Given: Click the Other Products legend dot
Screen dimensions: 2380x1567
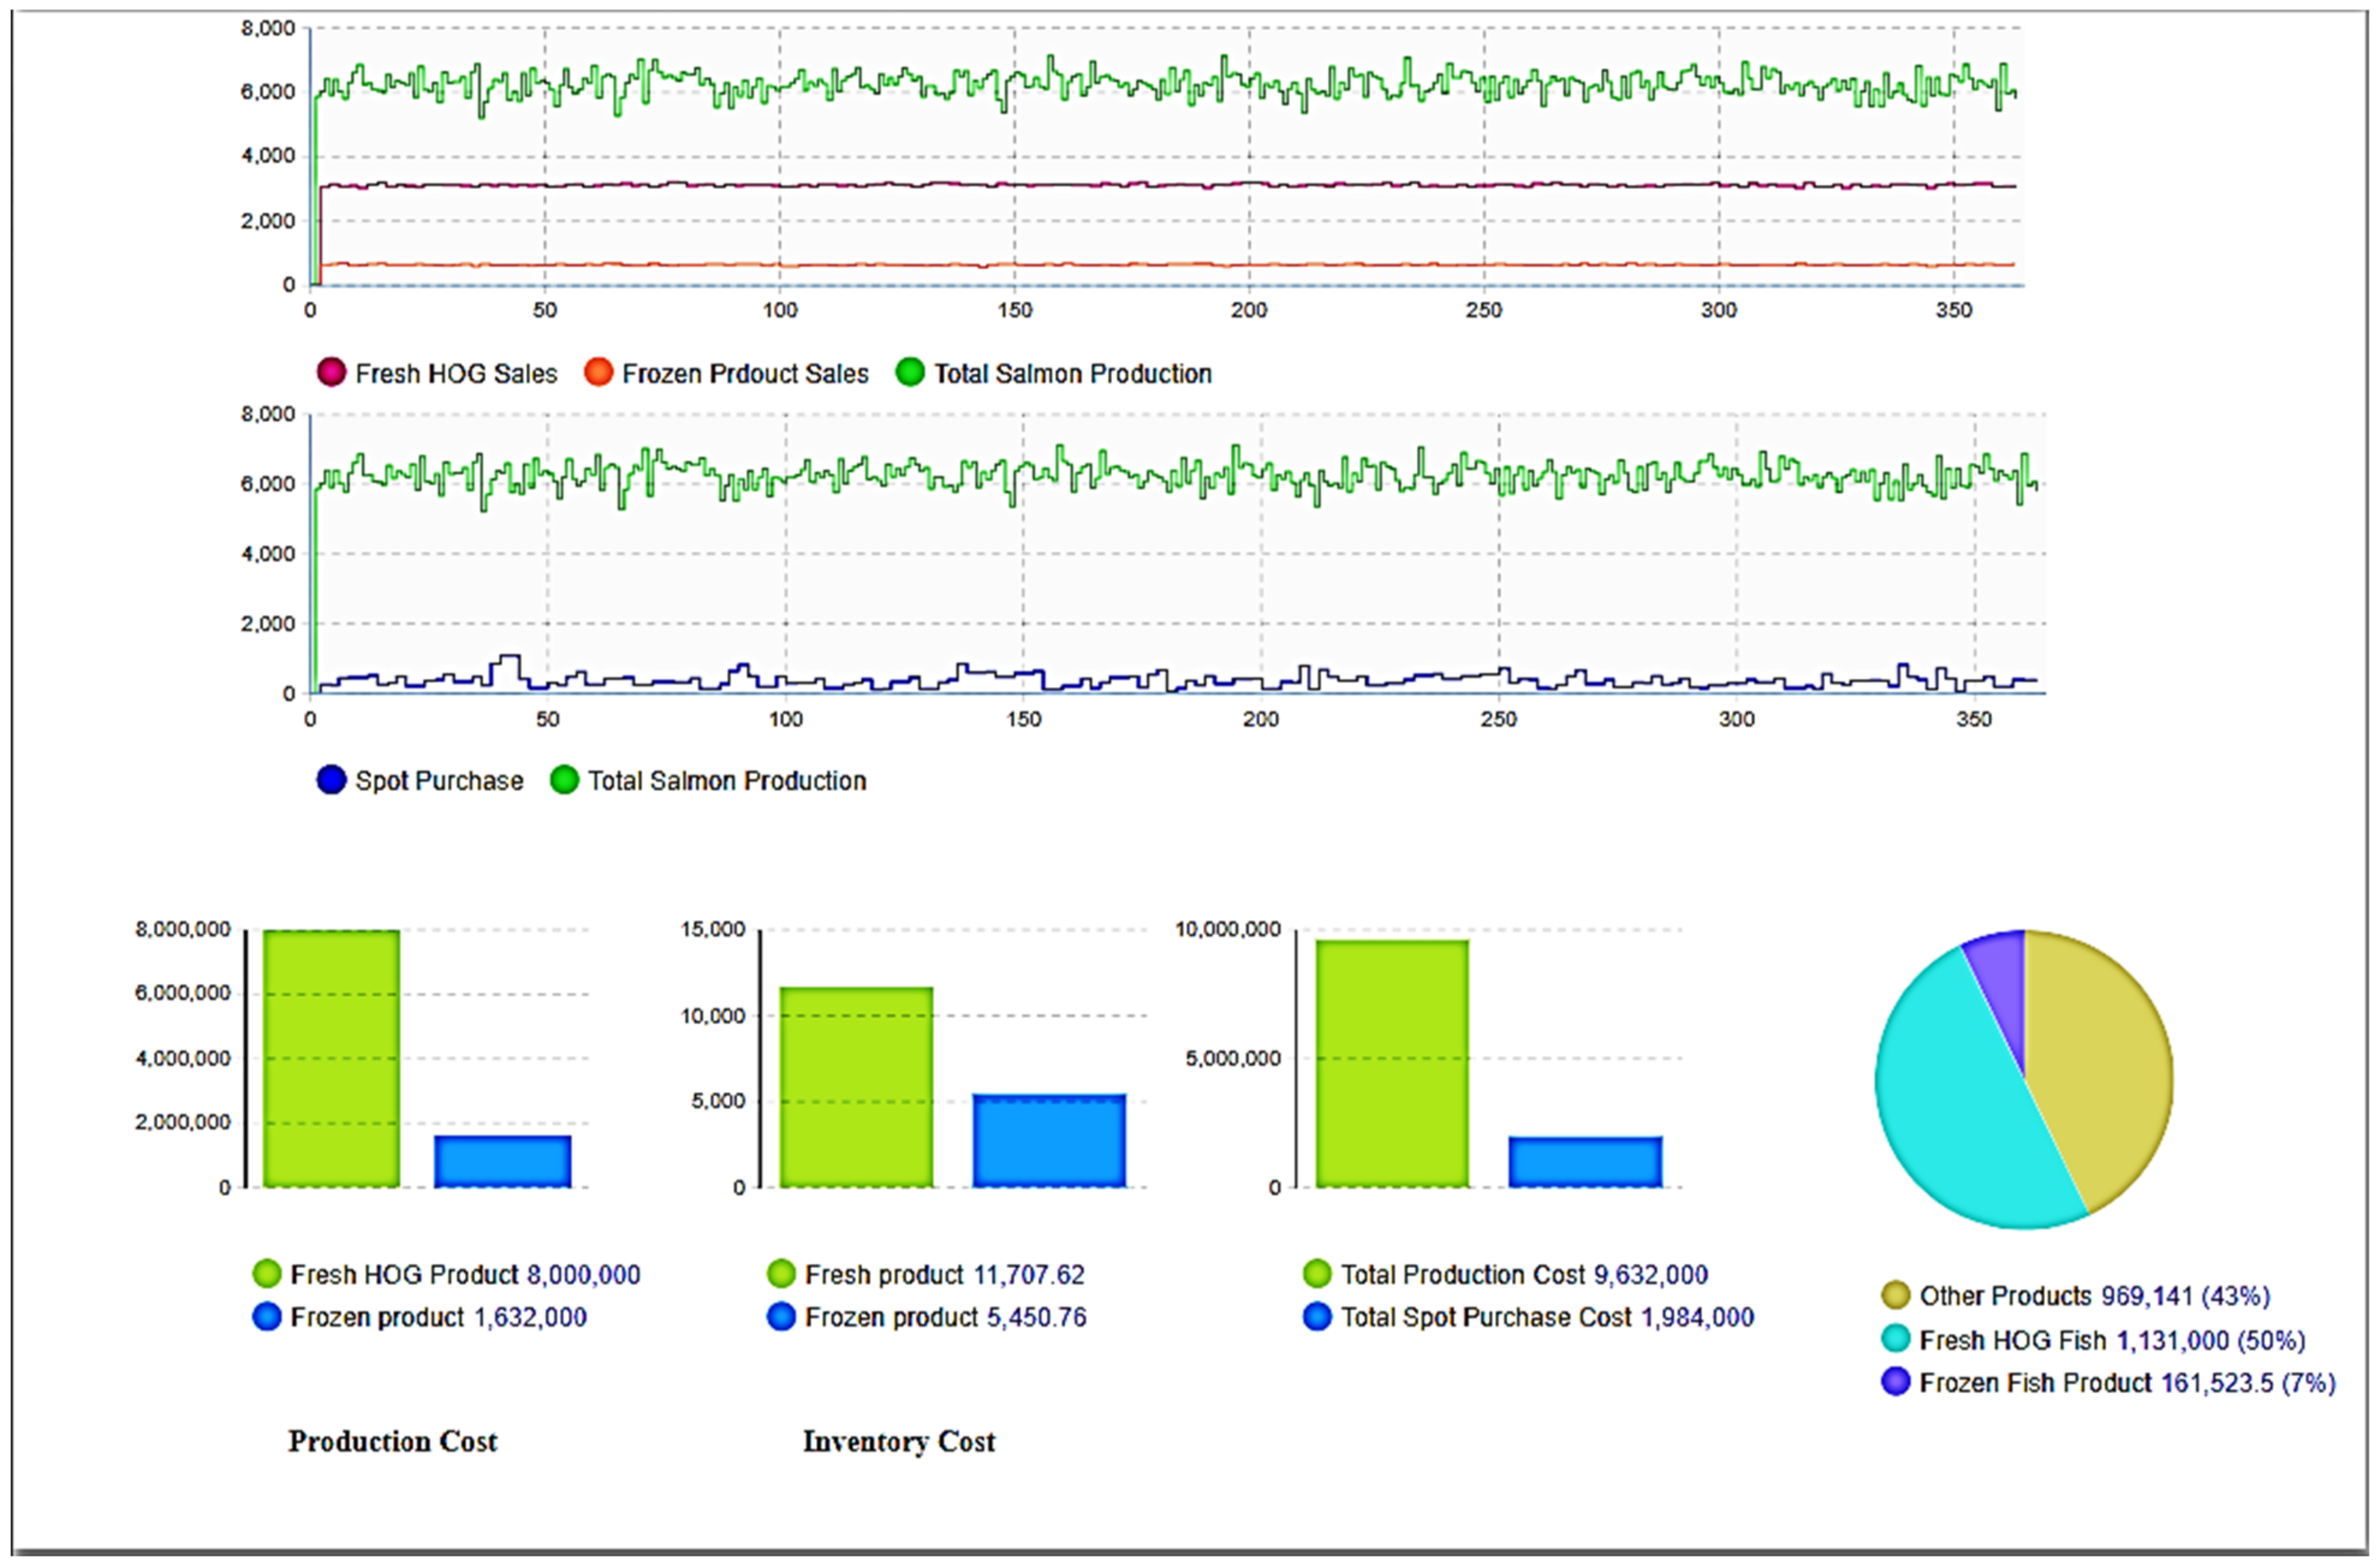Looking at the screenshot, I should pyautogui.click(x=1895, y=1296).
